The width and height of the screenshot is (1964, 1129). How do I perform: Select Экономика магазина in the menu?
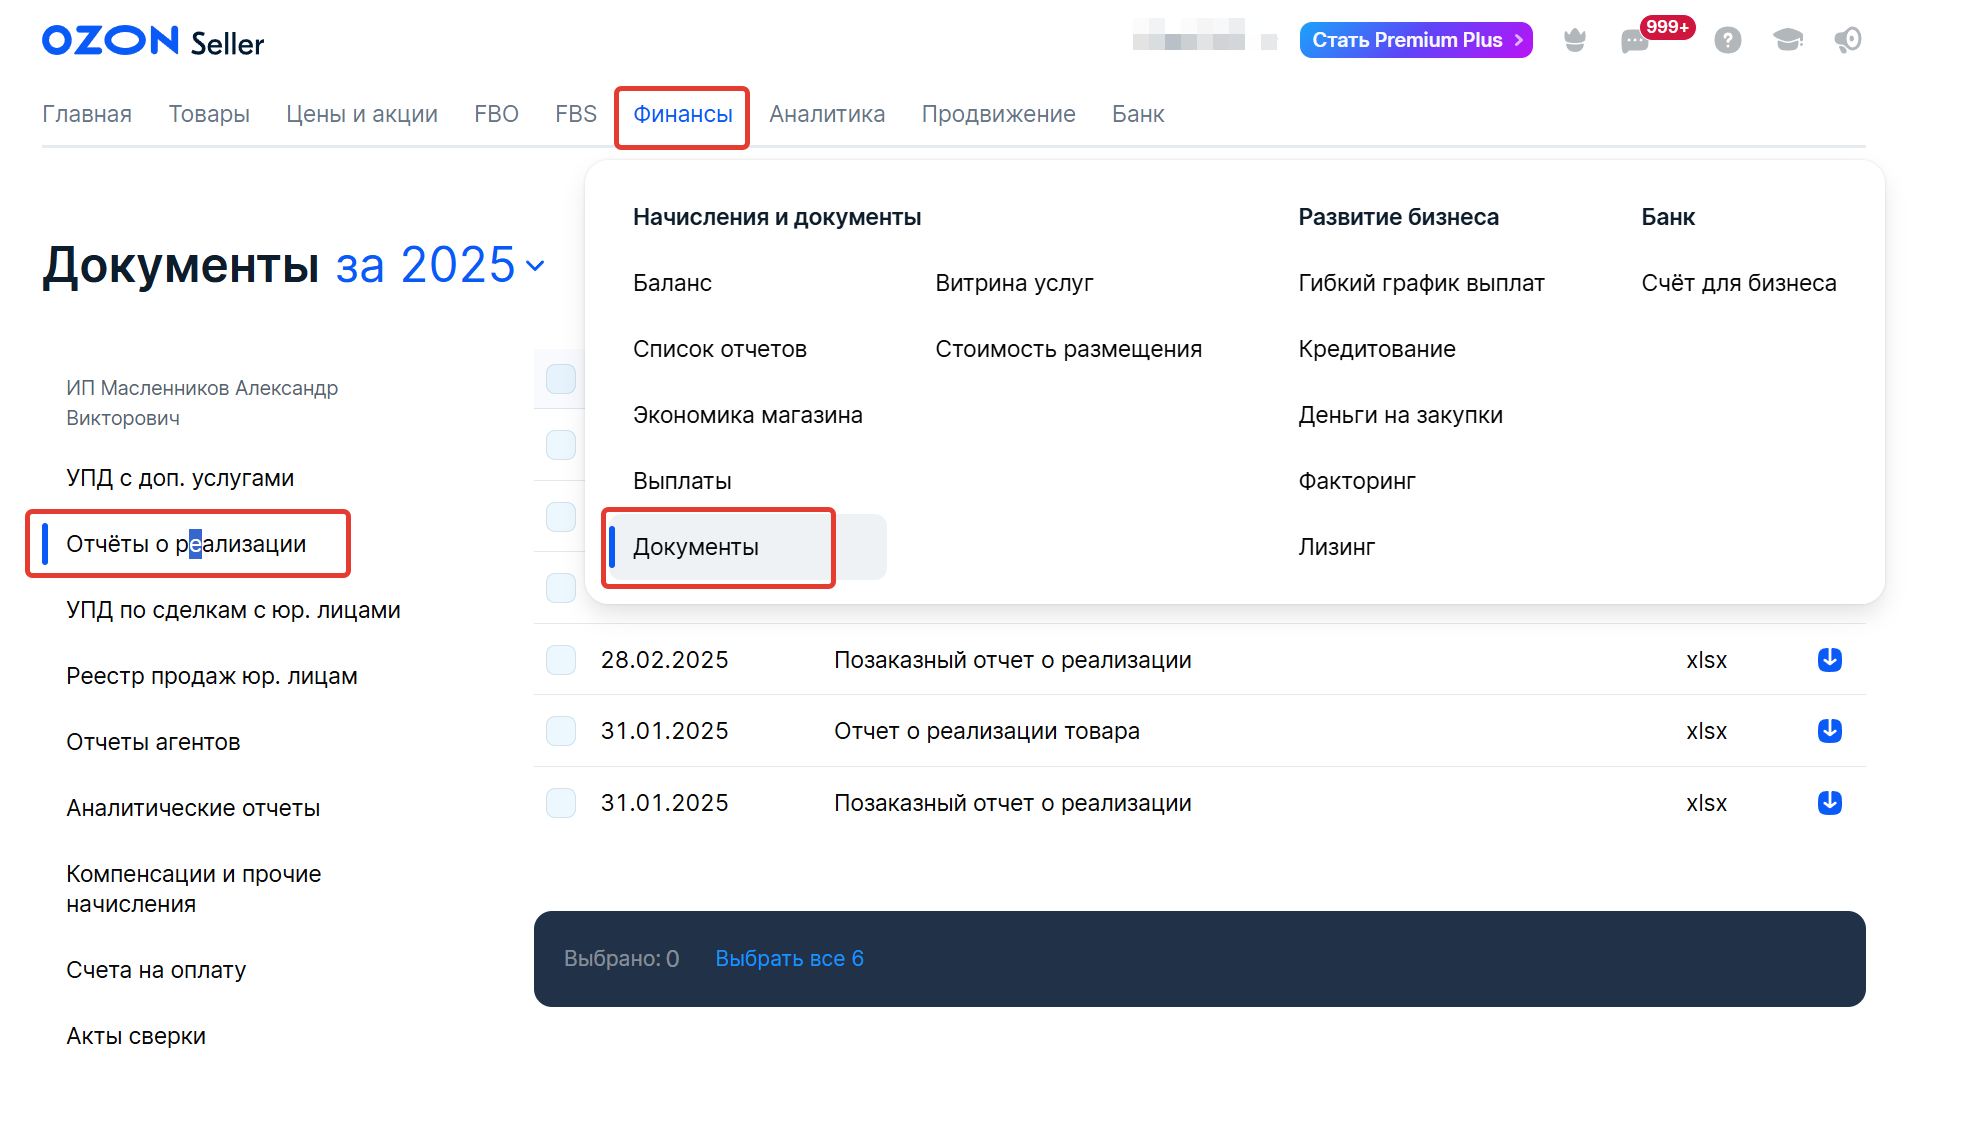point(748,415)
